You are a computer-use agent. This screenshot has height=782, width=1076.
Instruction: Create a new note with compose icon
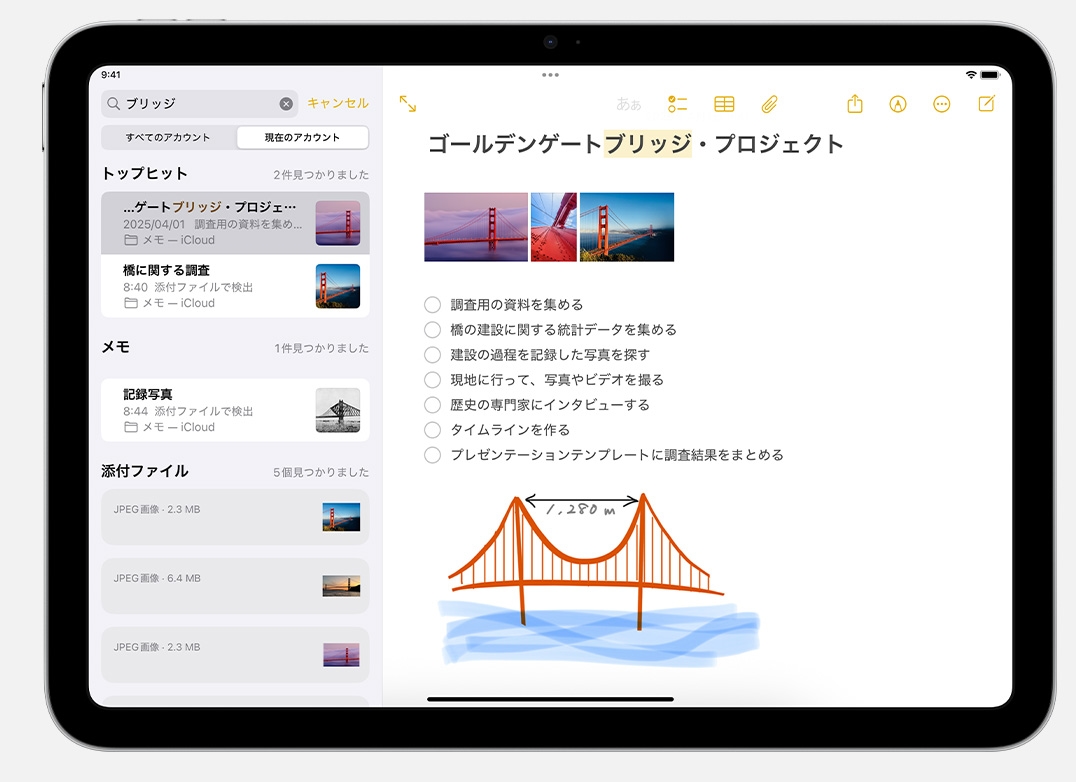point(987,104)
